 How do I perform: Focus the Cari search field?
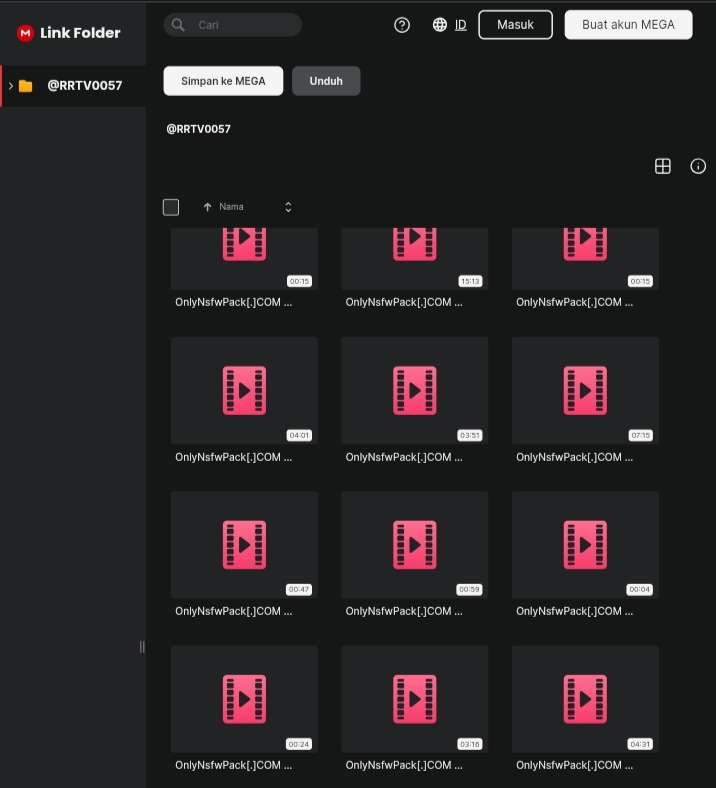click(x=233, y=25)
